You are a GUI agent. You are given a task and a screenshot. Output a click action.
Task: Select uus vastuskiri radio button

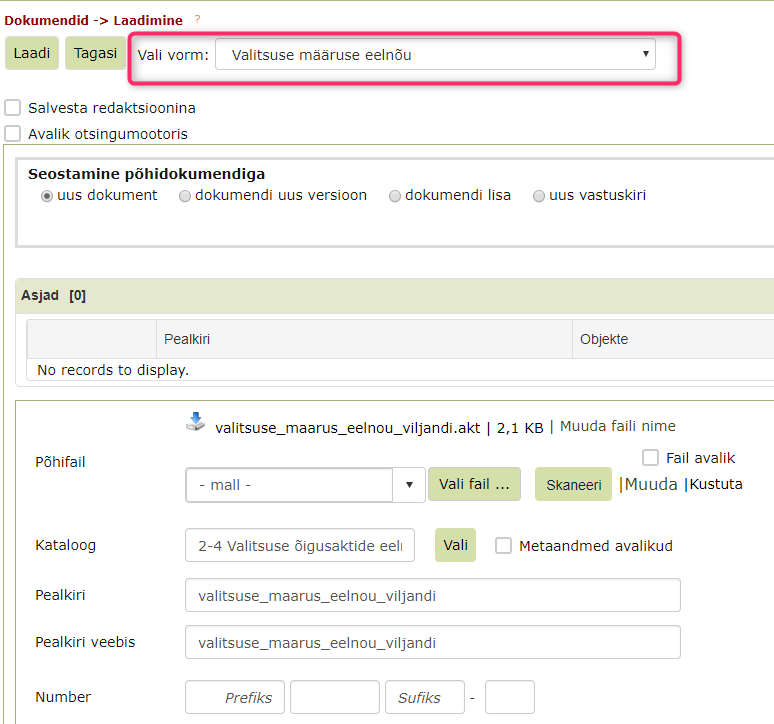[x=539, y=196]
